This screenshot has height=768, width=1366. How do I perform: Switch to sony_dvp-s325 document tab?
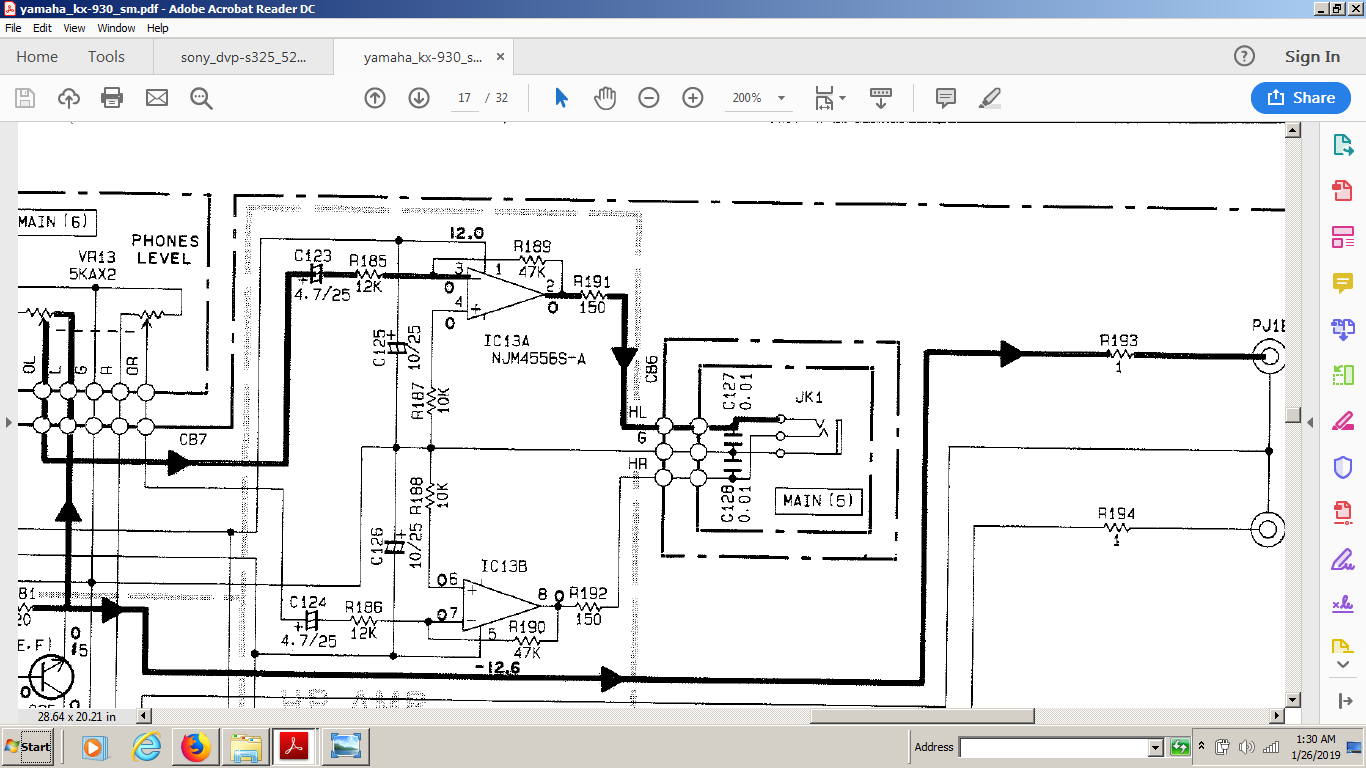coord(244,57)
